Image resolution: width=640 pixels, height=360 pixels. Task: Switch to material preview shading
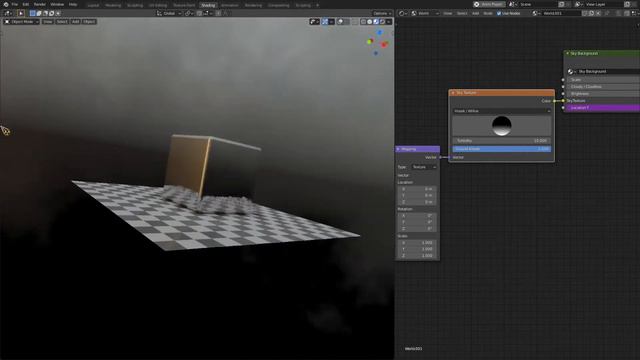pos(376,22)
